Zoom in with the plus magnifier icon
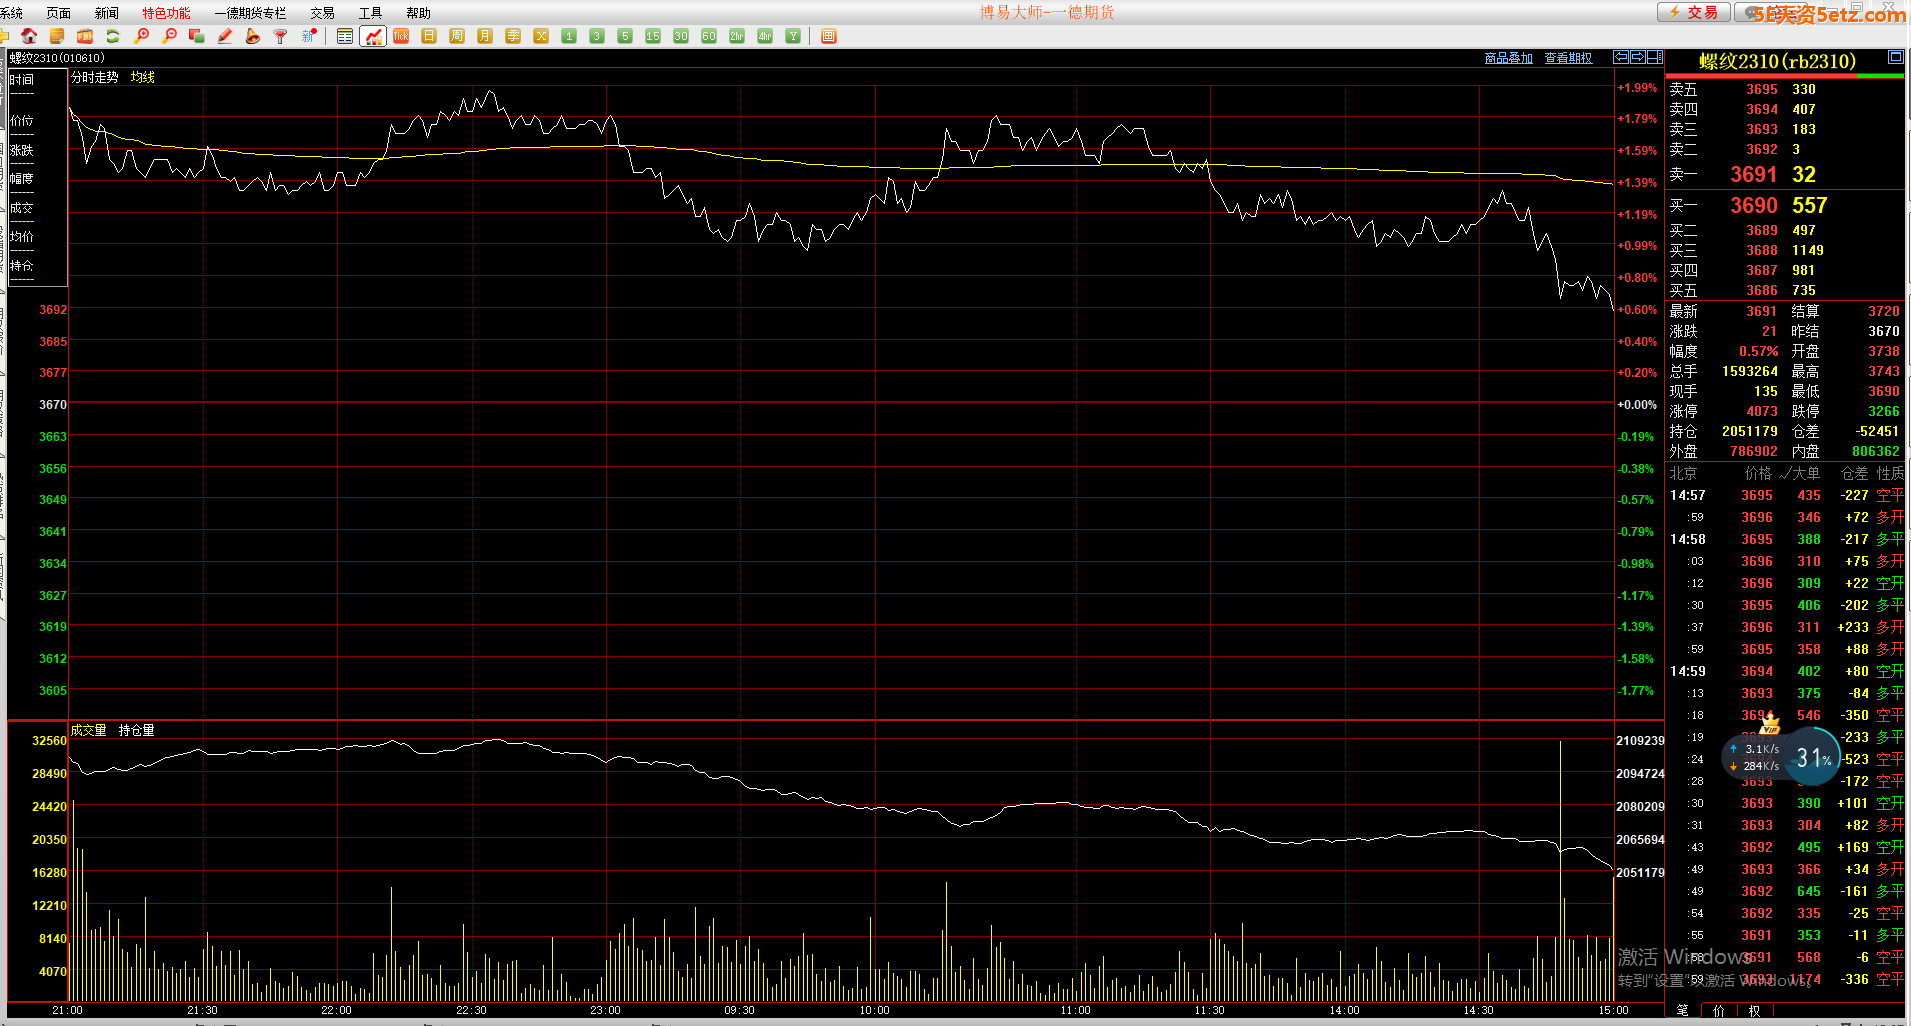Image resolution: width=1911 pixels, height=1026 pixels. click(x=141, y=36)
